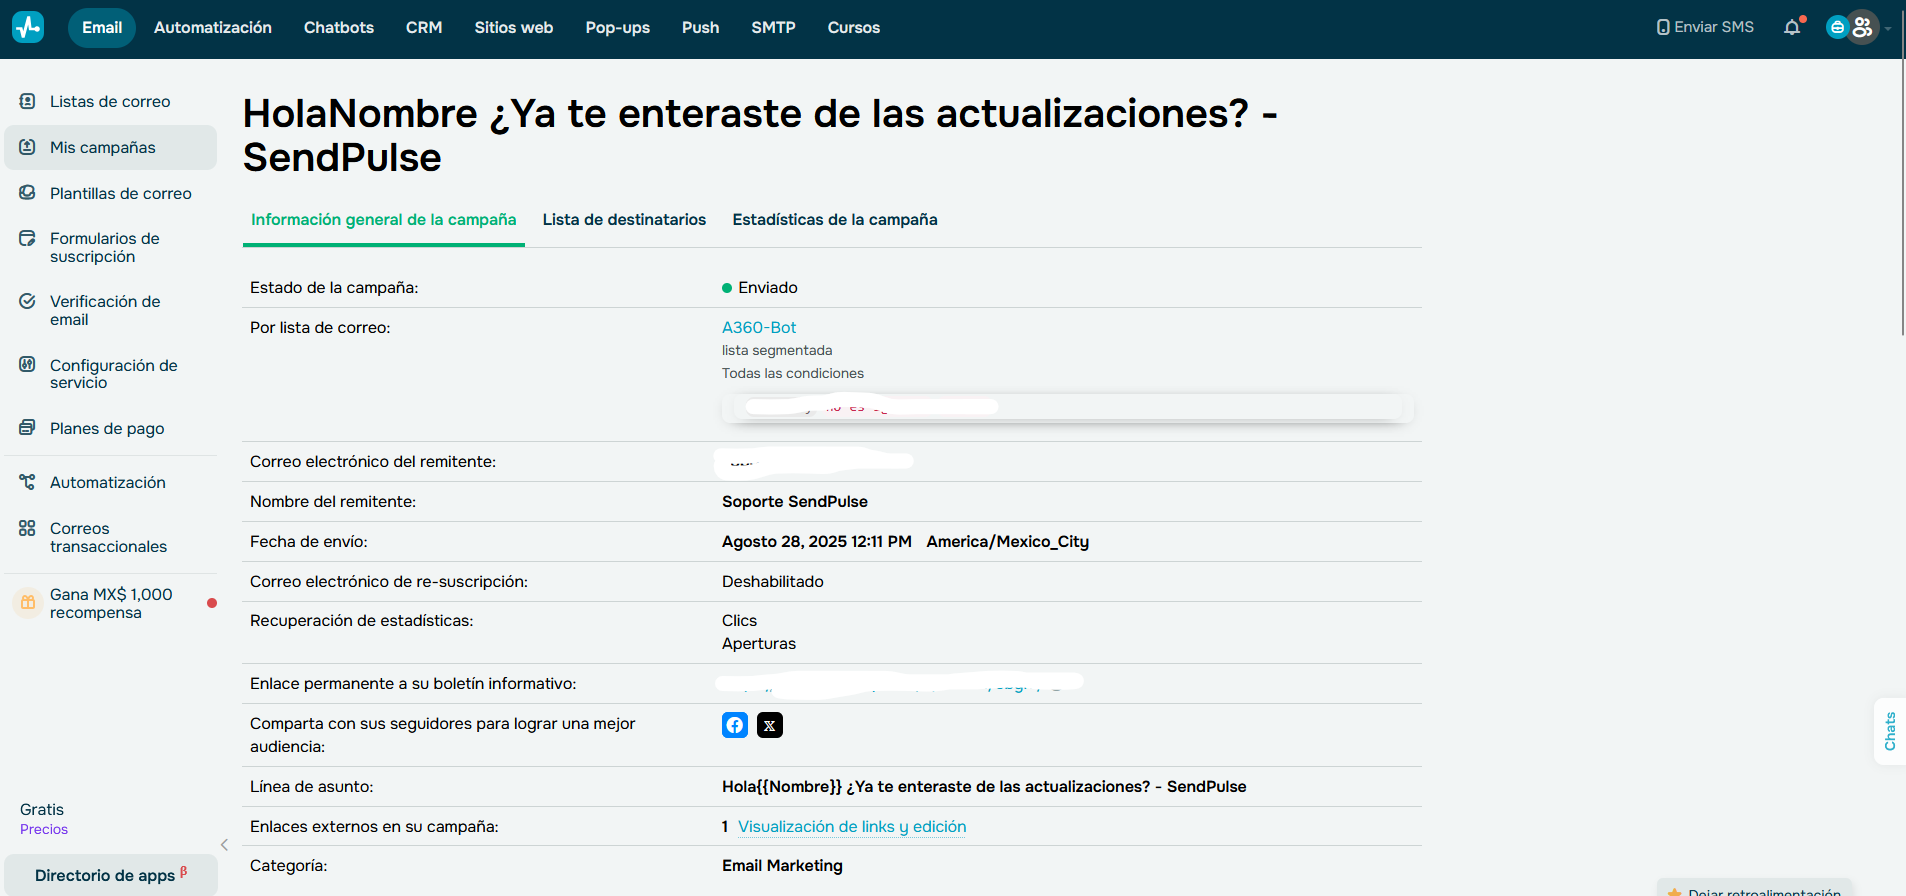Open the Automatización top menu

coord(213,27)
